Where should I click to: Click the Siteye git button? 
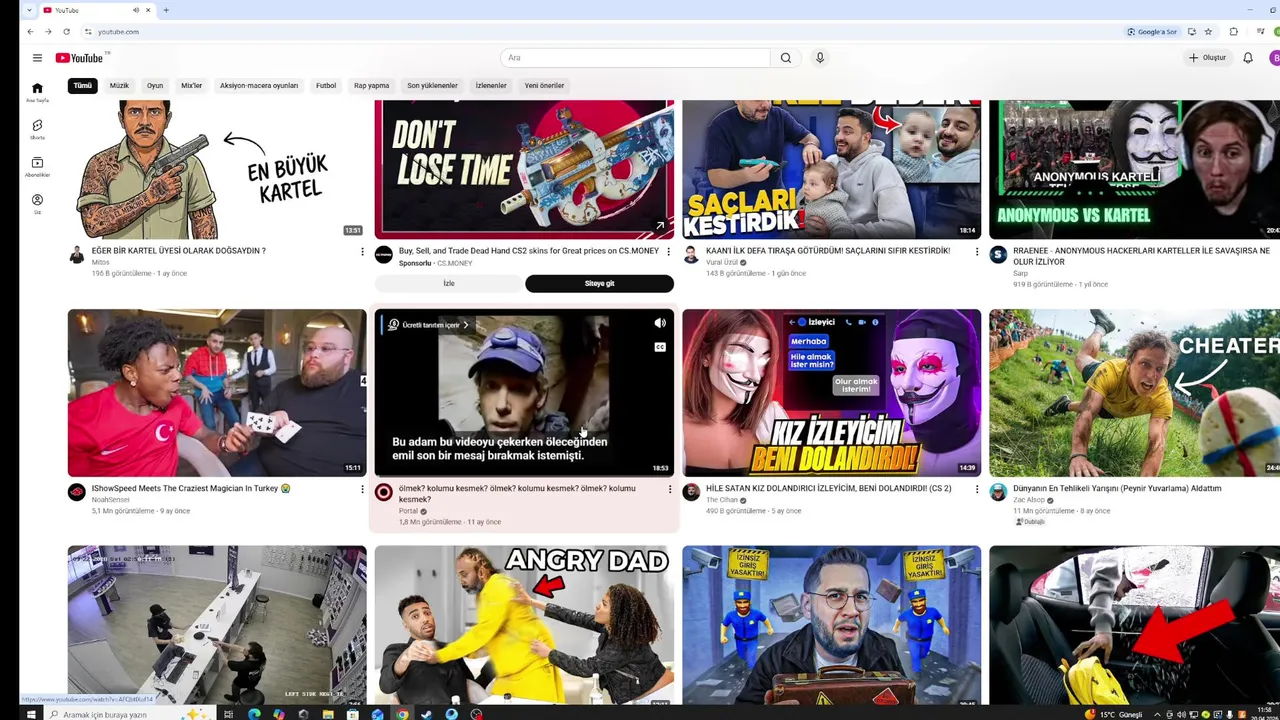pyautogui.click(x=599, y=284)
